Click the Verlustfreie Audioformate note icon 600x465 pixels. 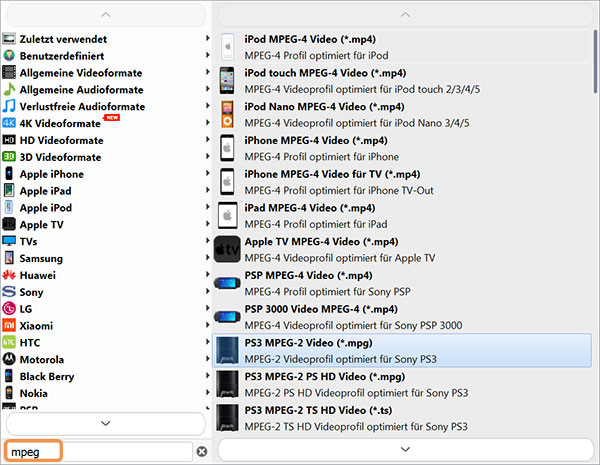(9, 106)
